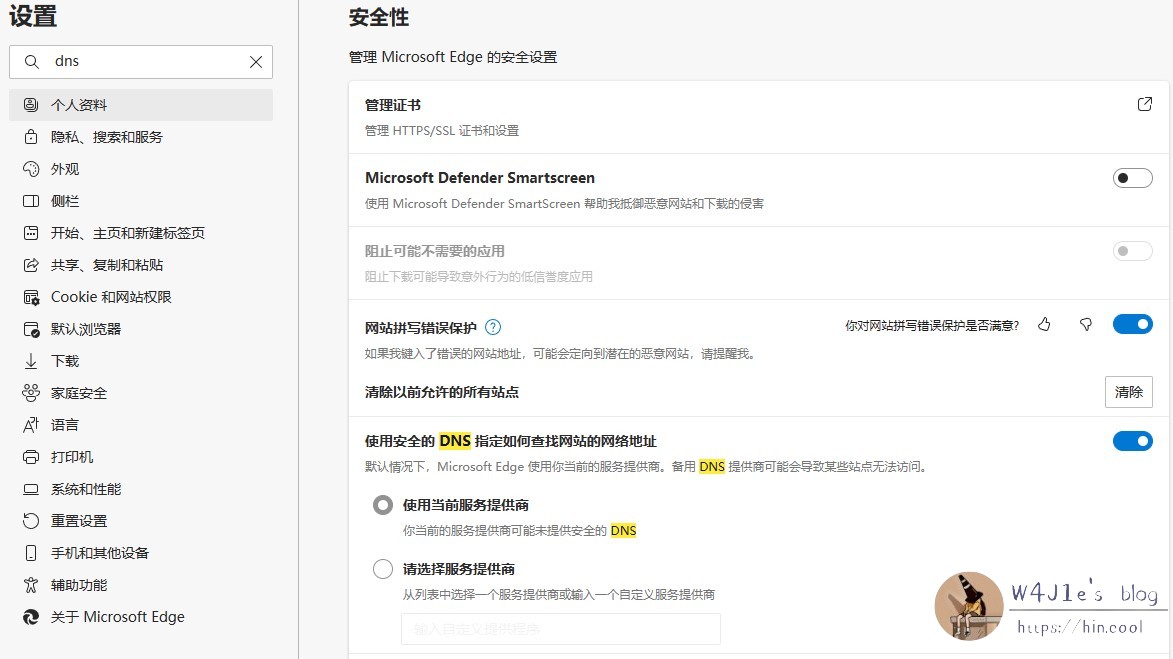Clear the dns search box with X icon

point(256,62)
